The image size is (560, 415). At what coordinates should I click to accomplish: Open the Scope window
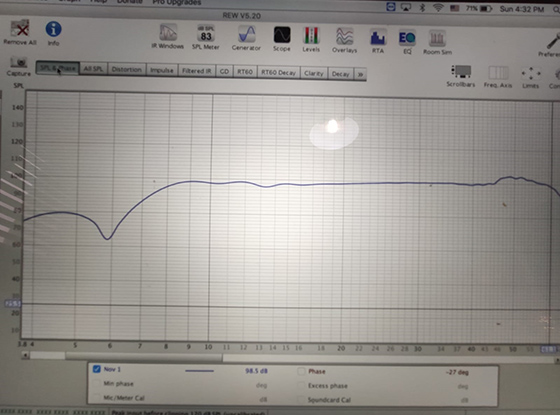[x=282, y=39]
